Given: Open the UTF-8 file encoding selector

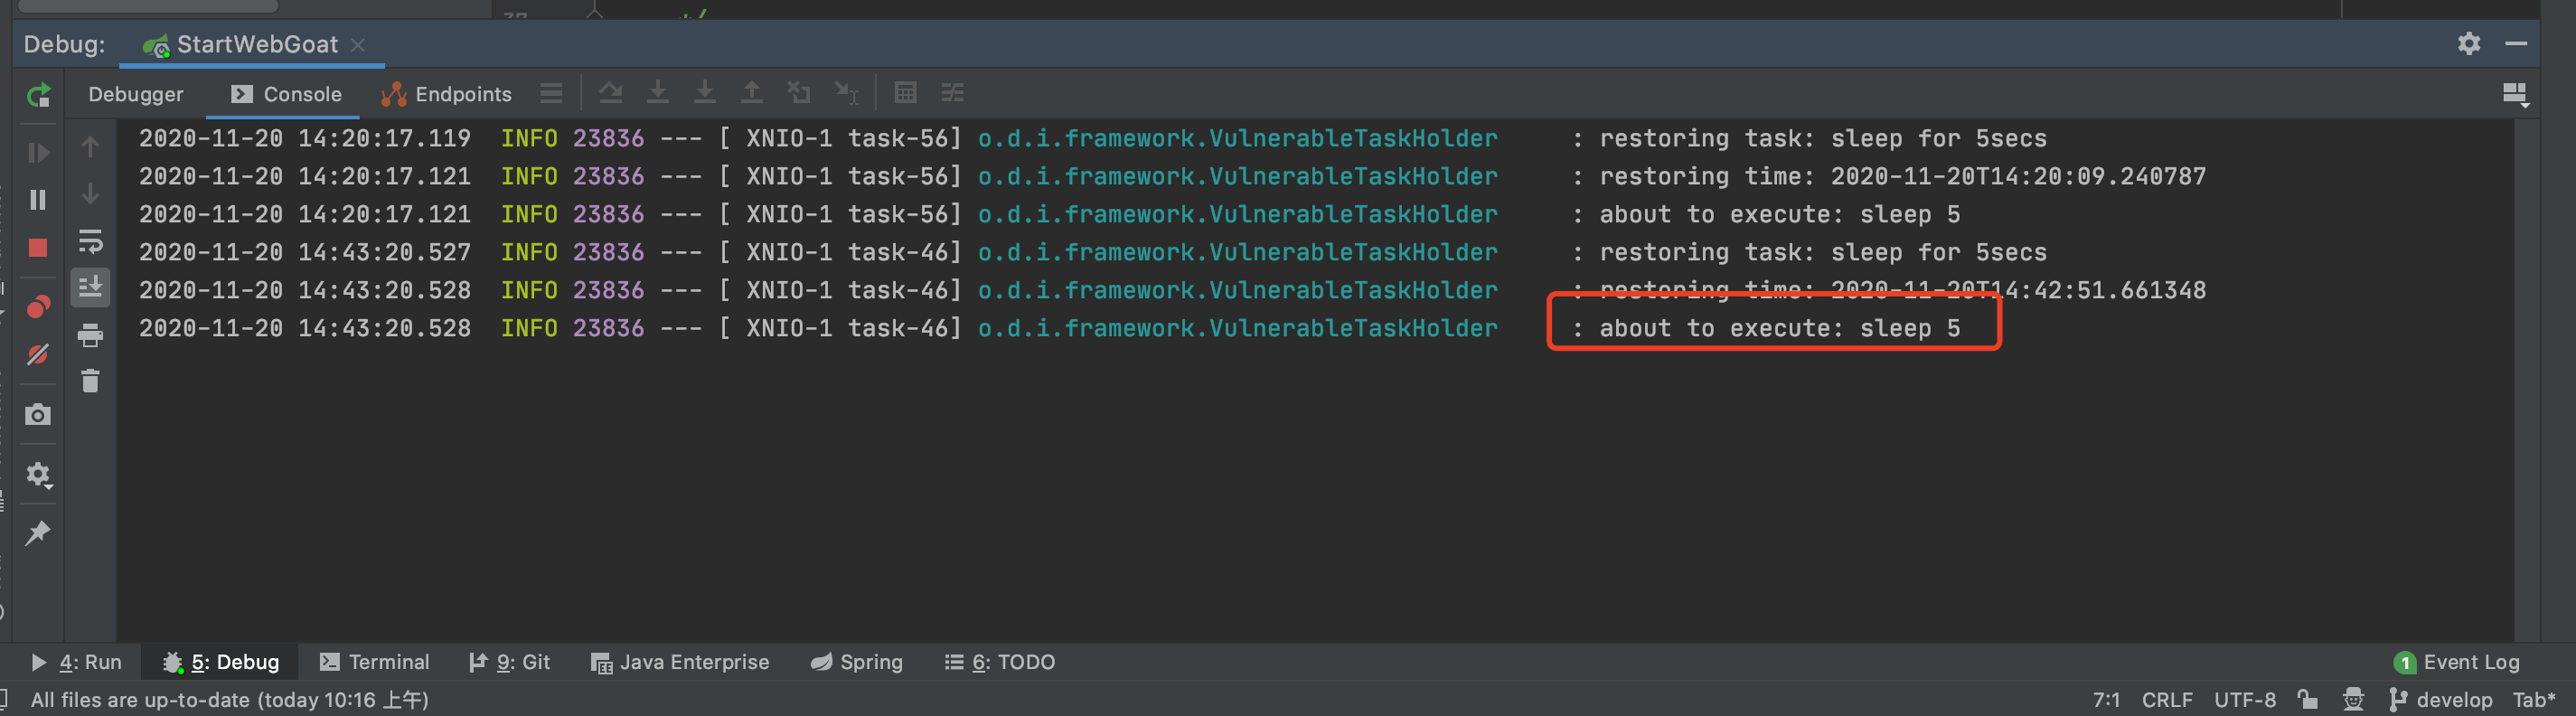Looking at the screenshot, I should 2244,699.
